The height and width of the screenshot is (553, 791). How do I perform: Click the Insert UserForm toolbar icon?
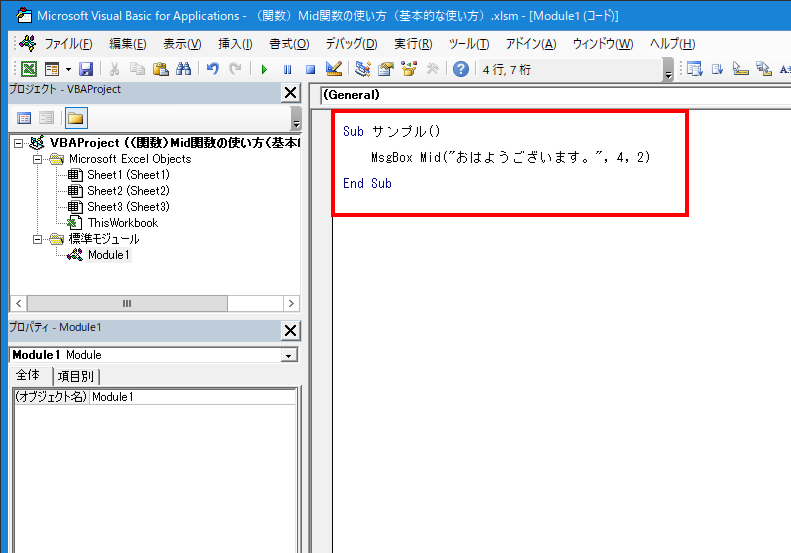[52, 69]
